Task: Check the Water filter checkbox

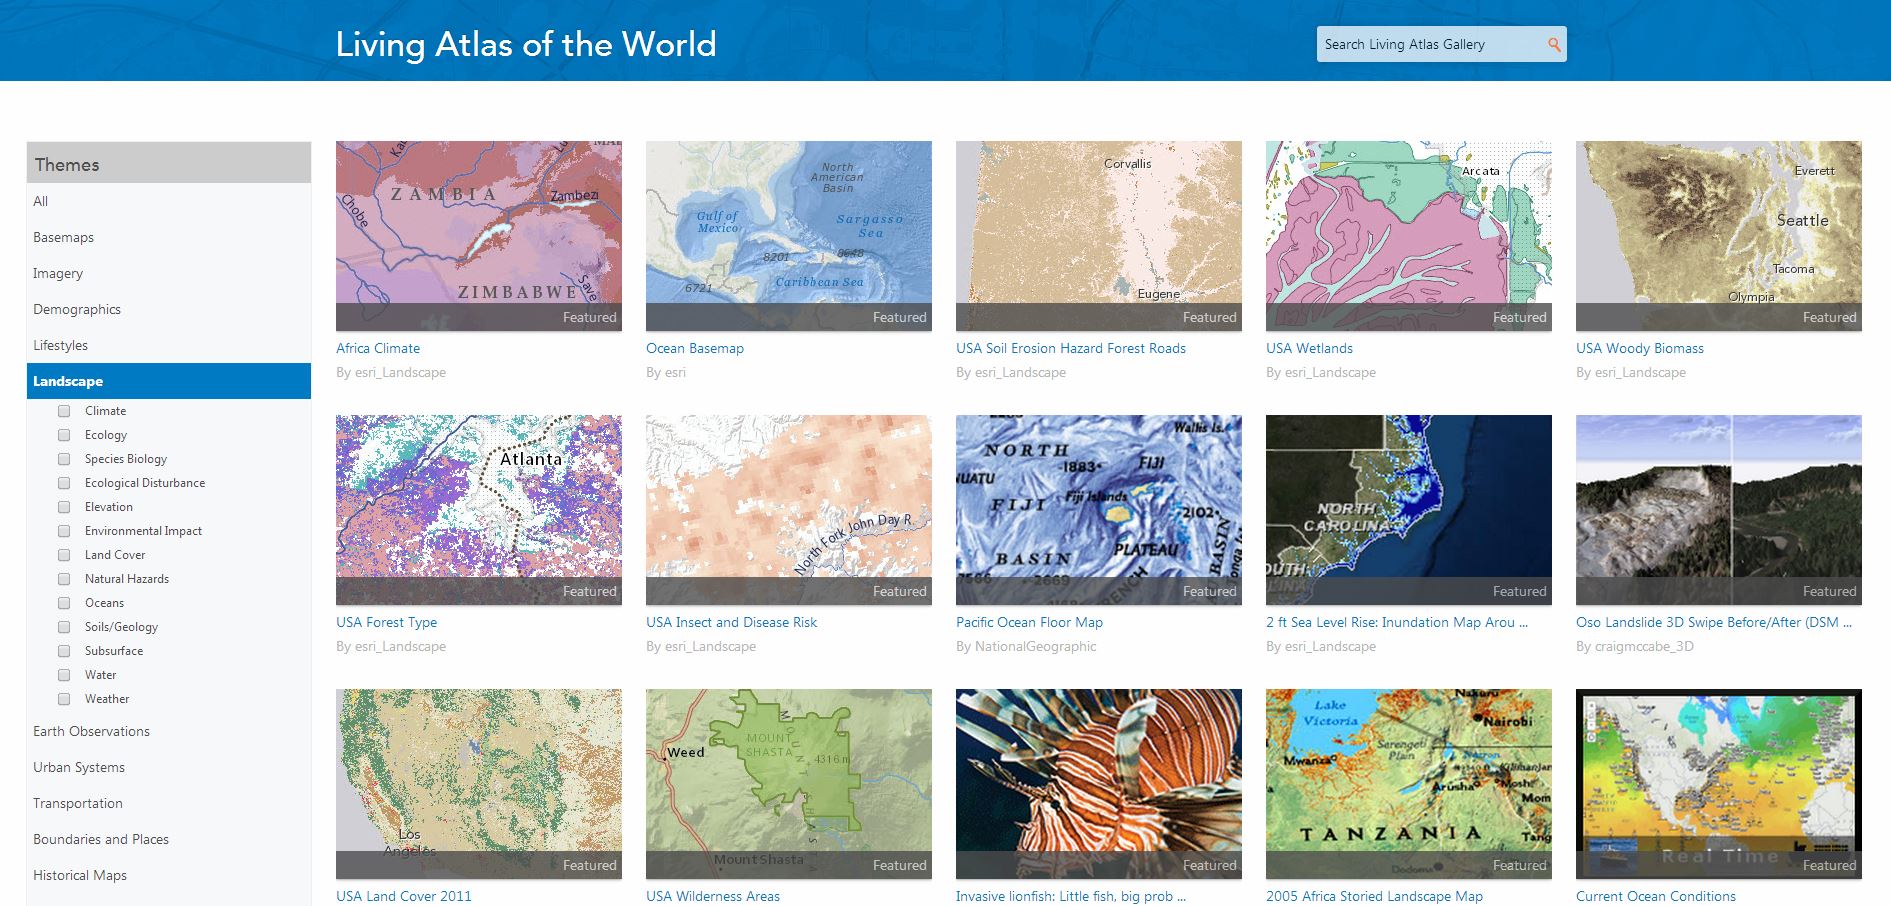Action: (x=64, y=675)
